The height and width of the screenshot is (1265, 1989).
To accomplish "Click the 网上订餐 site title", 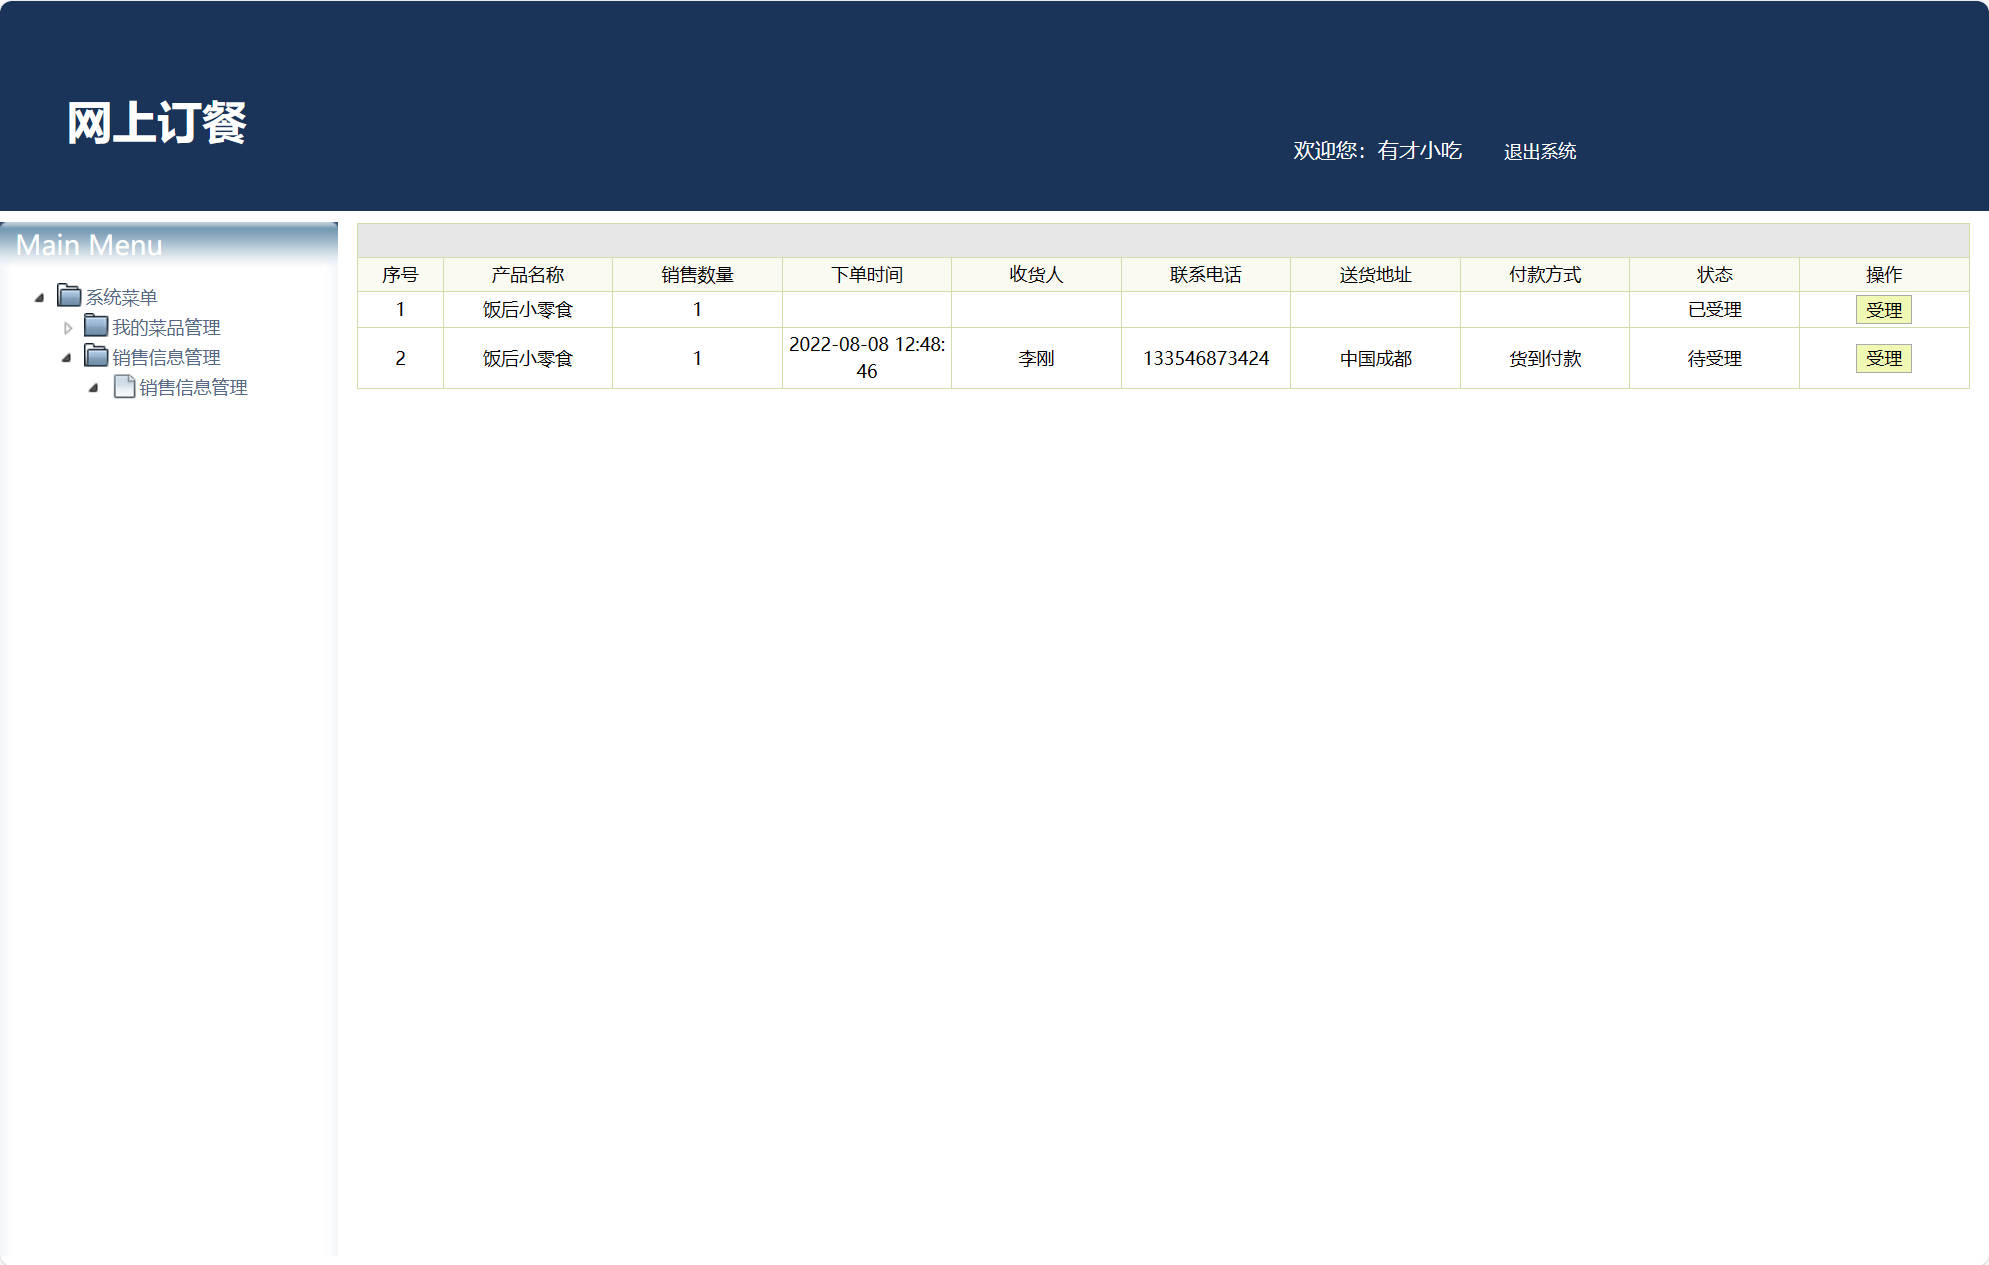I will 157,122.
